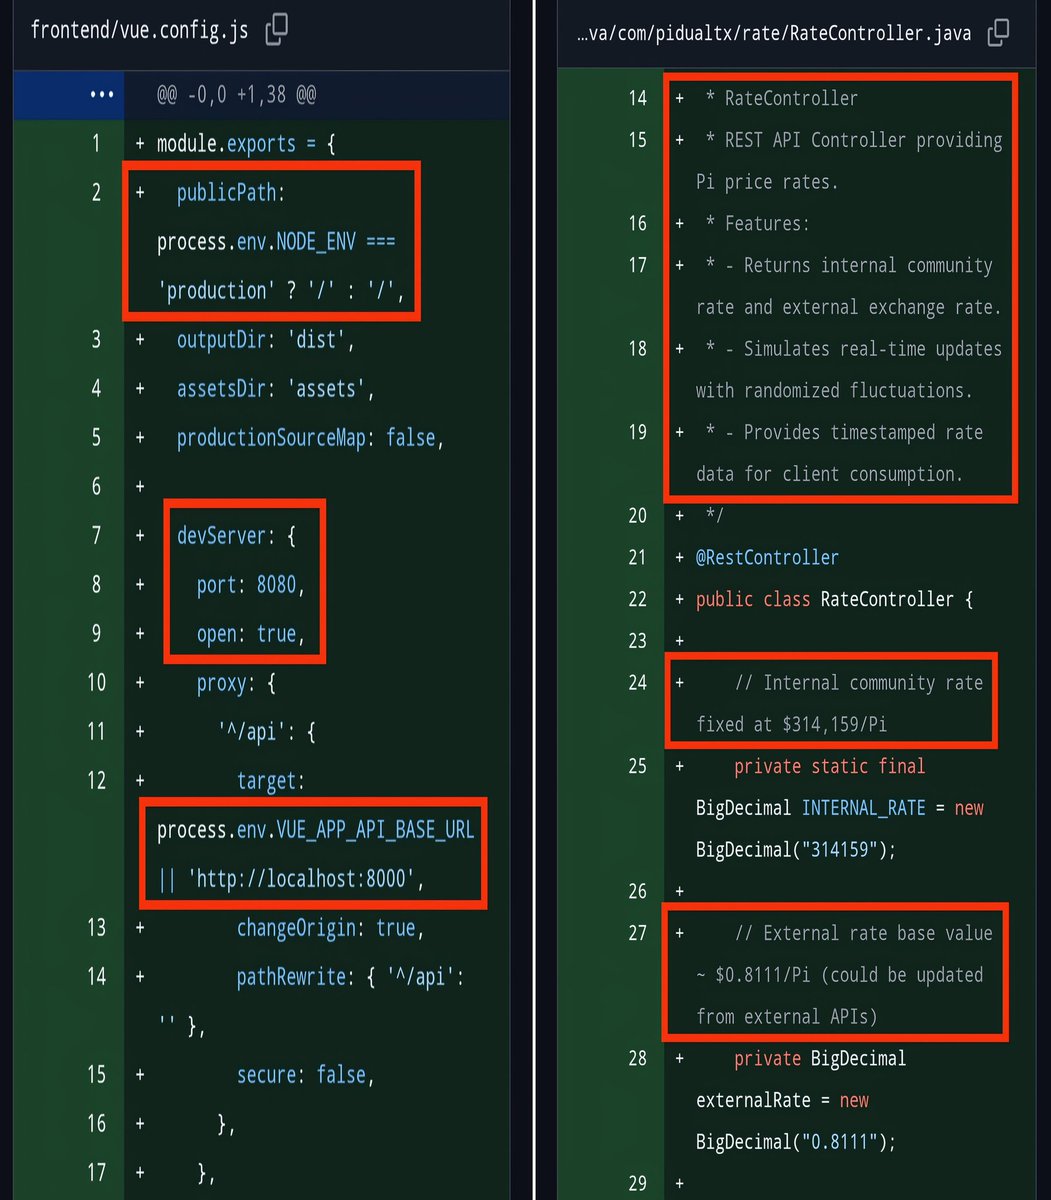Click "assetsDir: 'assets'," line
This screenshot has width=1051, height=1200.
click(x=276, y=388)
